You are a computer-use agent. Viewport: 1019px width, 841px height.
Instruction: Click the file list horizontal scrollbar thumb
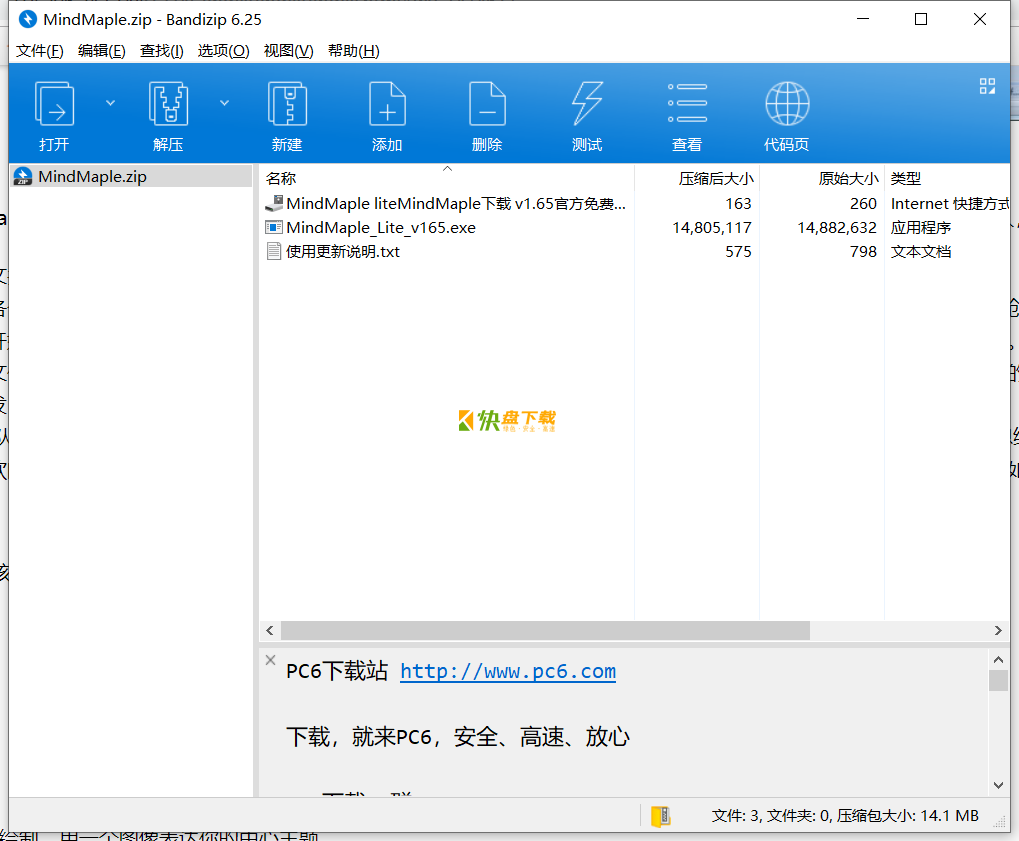point(545,630)
